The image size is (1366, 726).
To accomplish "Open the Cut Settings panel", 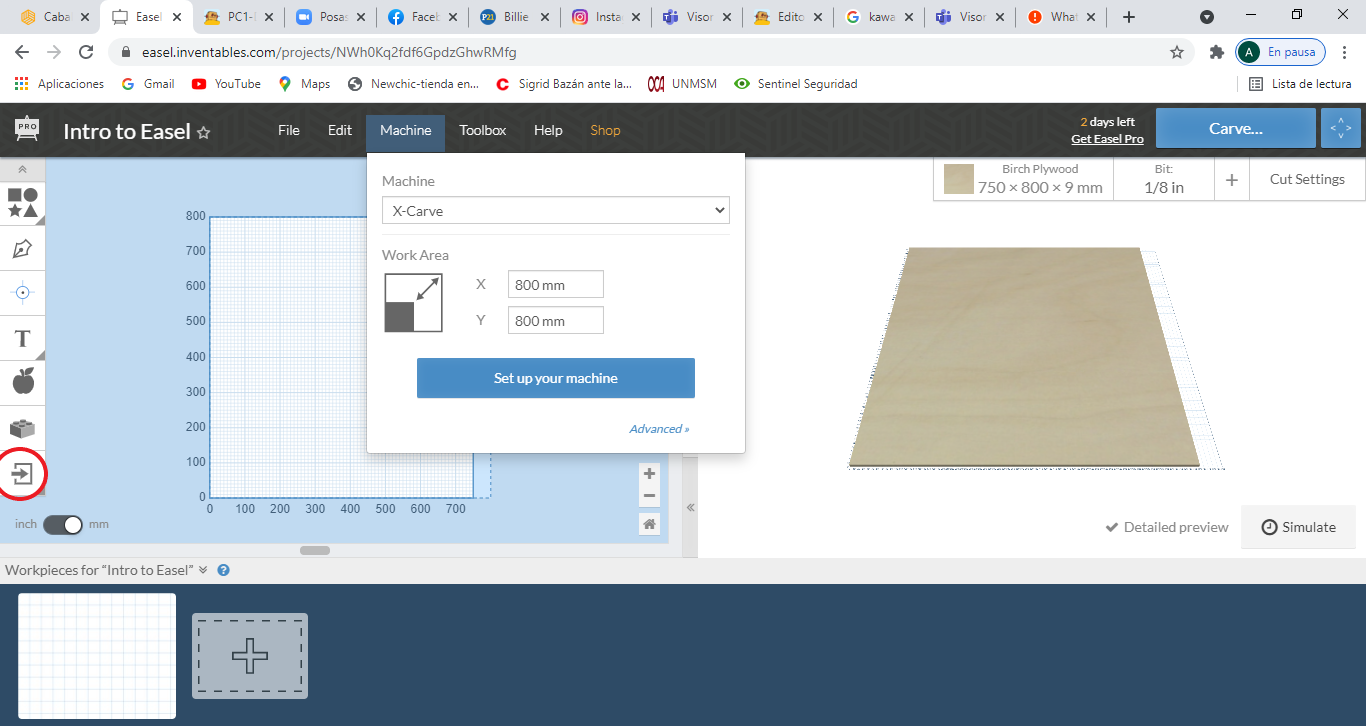I will point(1307,180).
